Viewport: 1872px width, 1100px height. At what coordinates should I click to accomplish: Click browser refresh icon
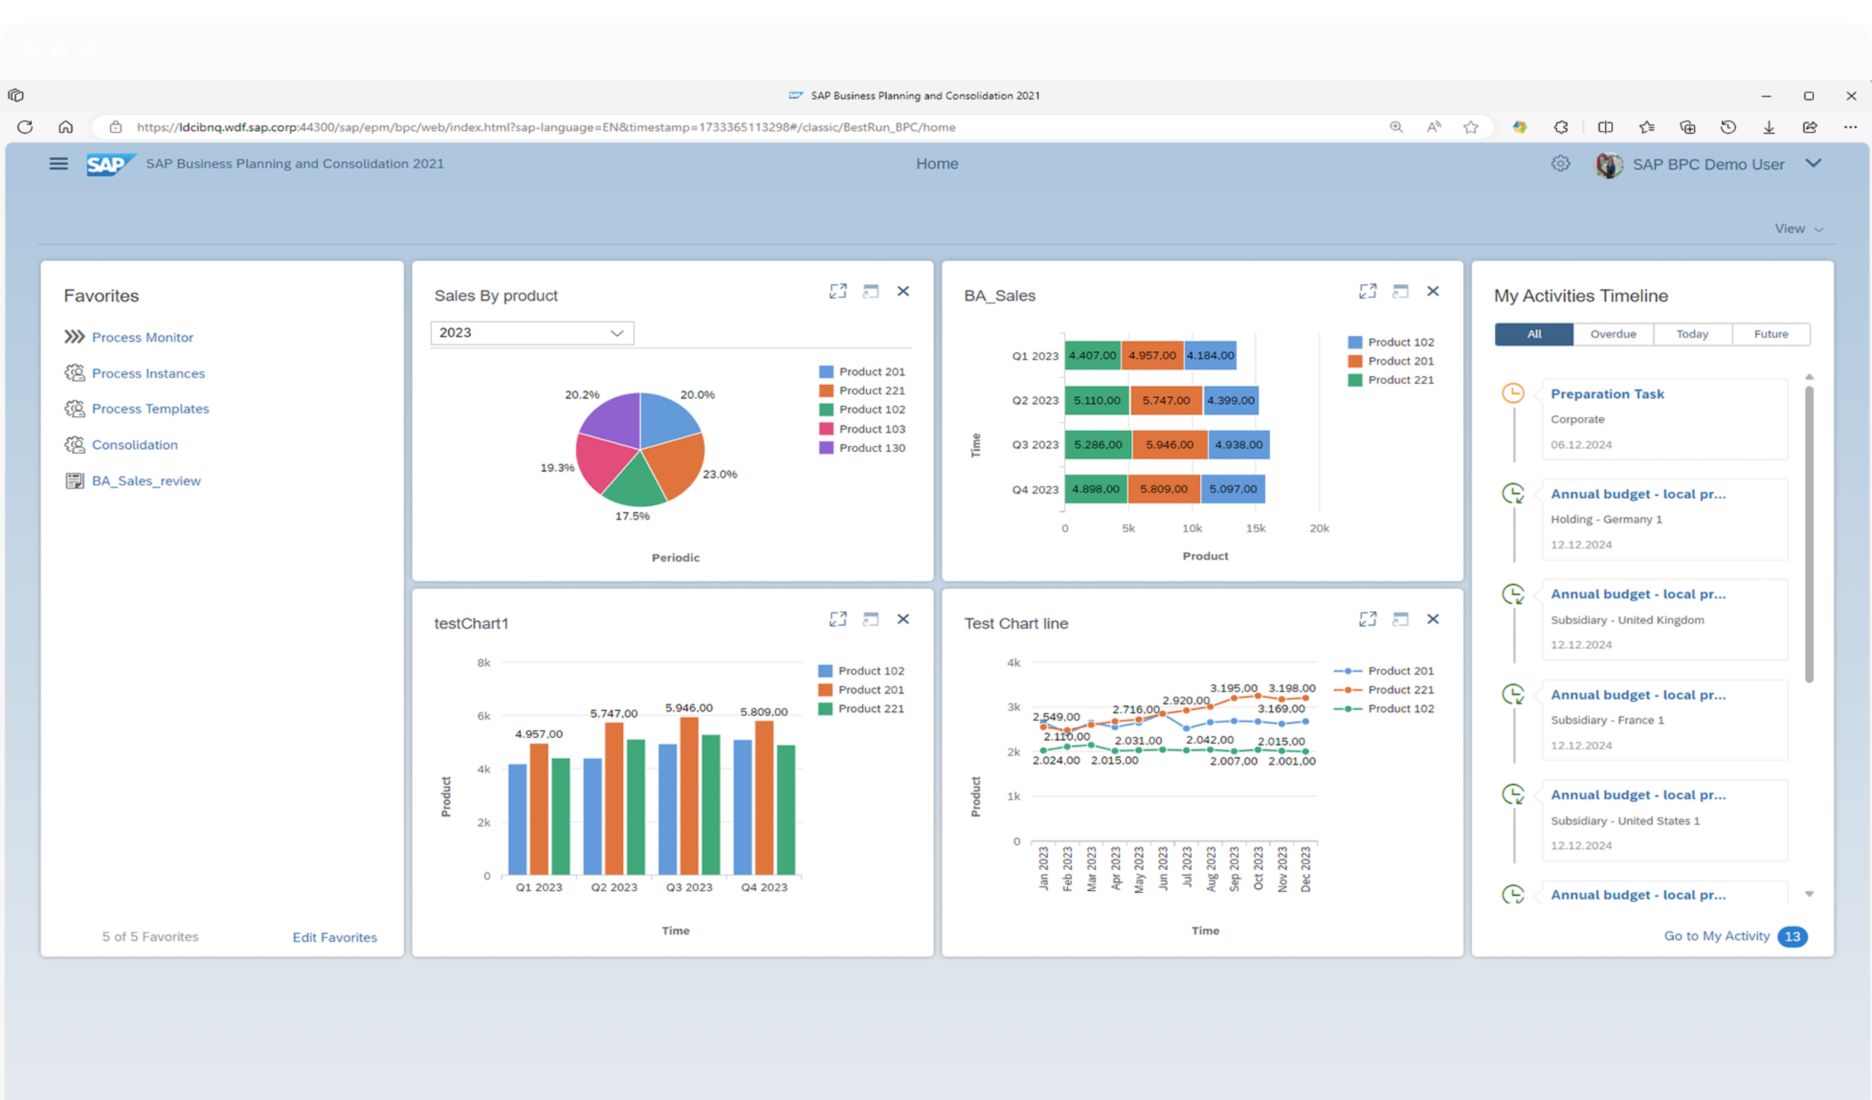pos(25,127)
